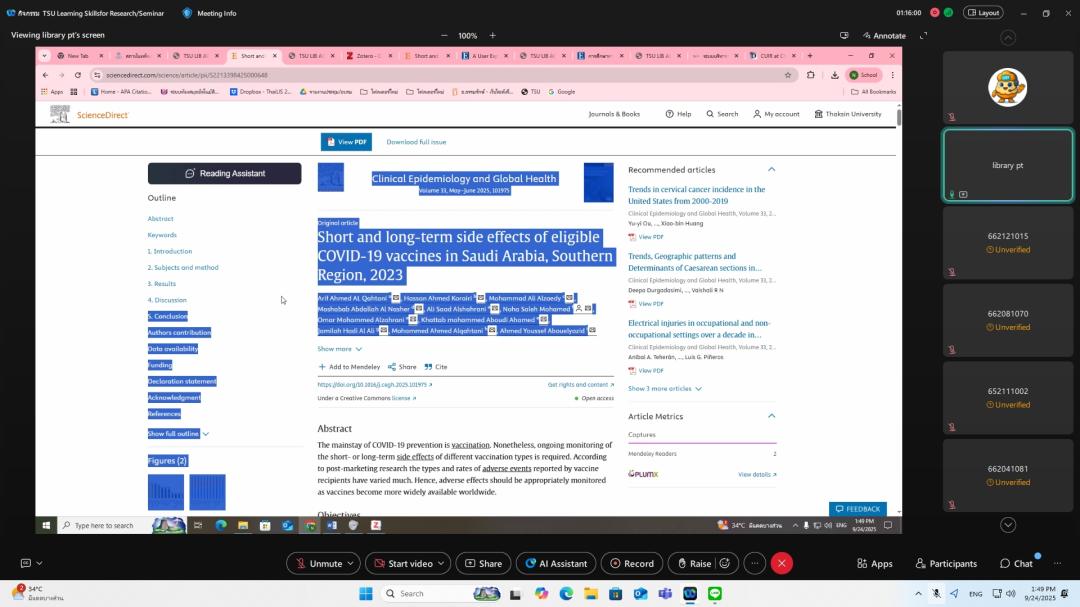Open Meeting Info
The image size is (1080, 607).
point(209,13)
